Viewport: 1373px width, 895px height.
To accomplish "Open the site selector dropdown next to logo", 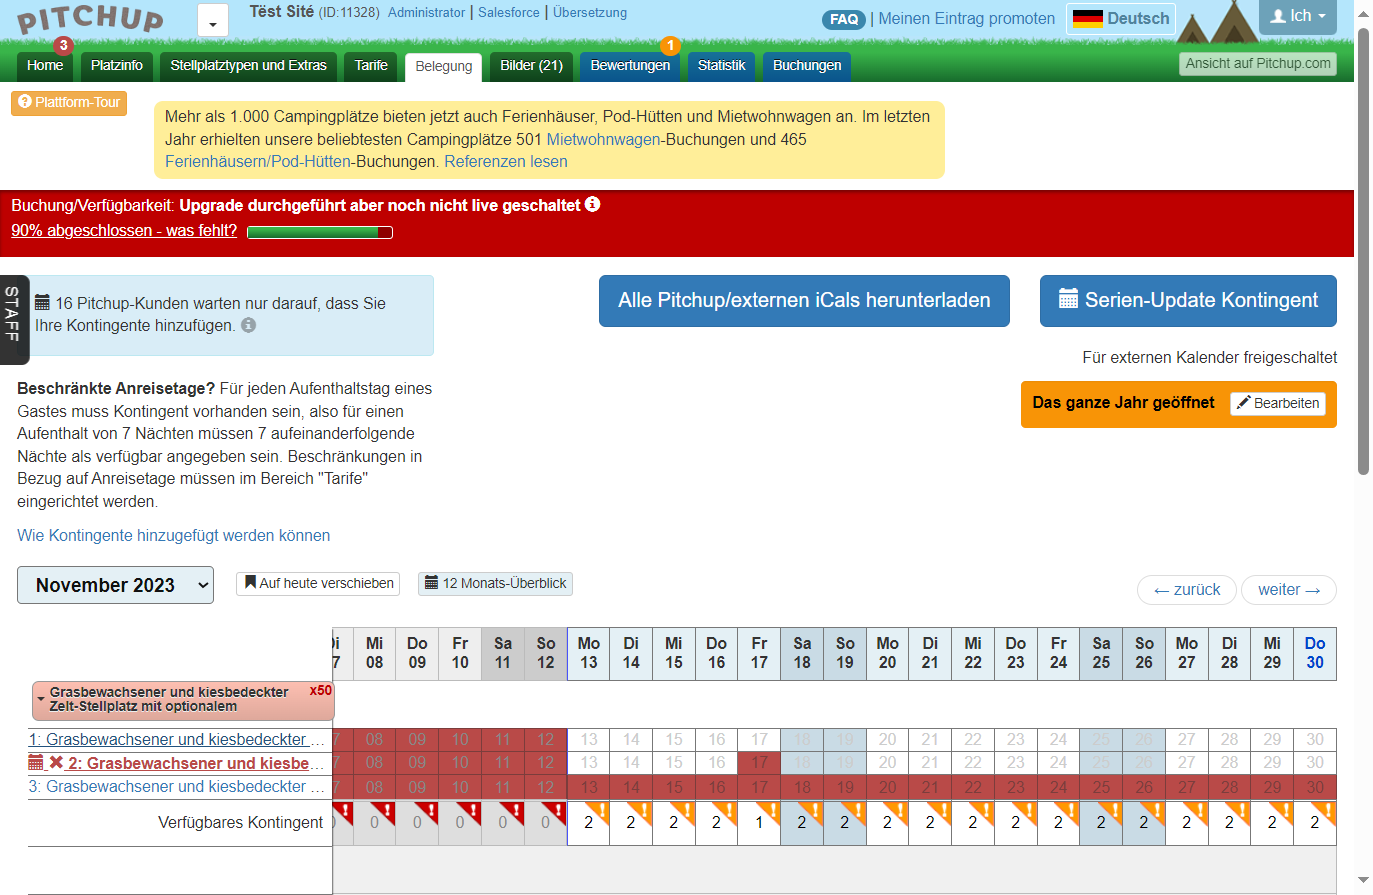I will 213,20.
